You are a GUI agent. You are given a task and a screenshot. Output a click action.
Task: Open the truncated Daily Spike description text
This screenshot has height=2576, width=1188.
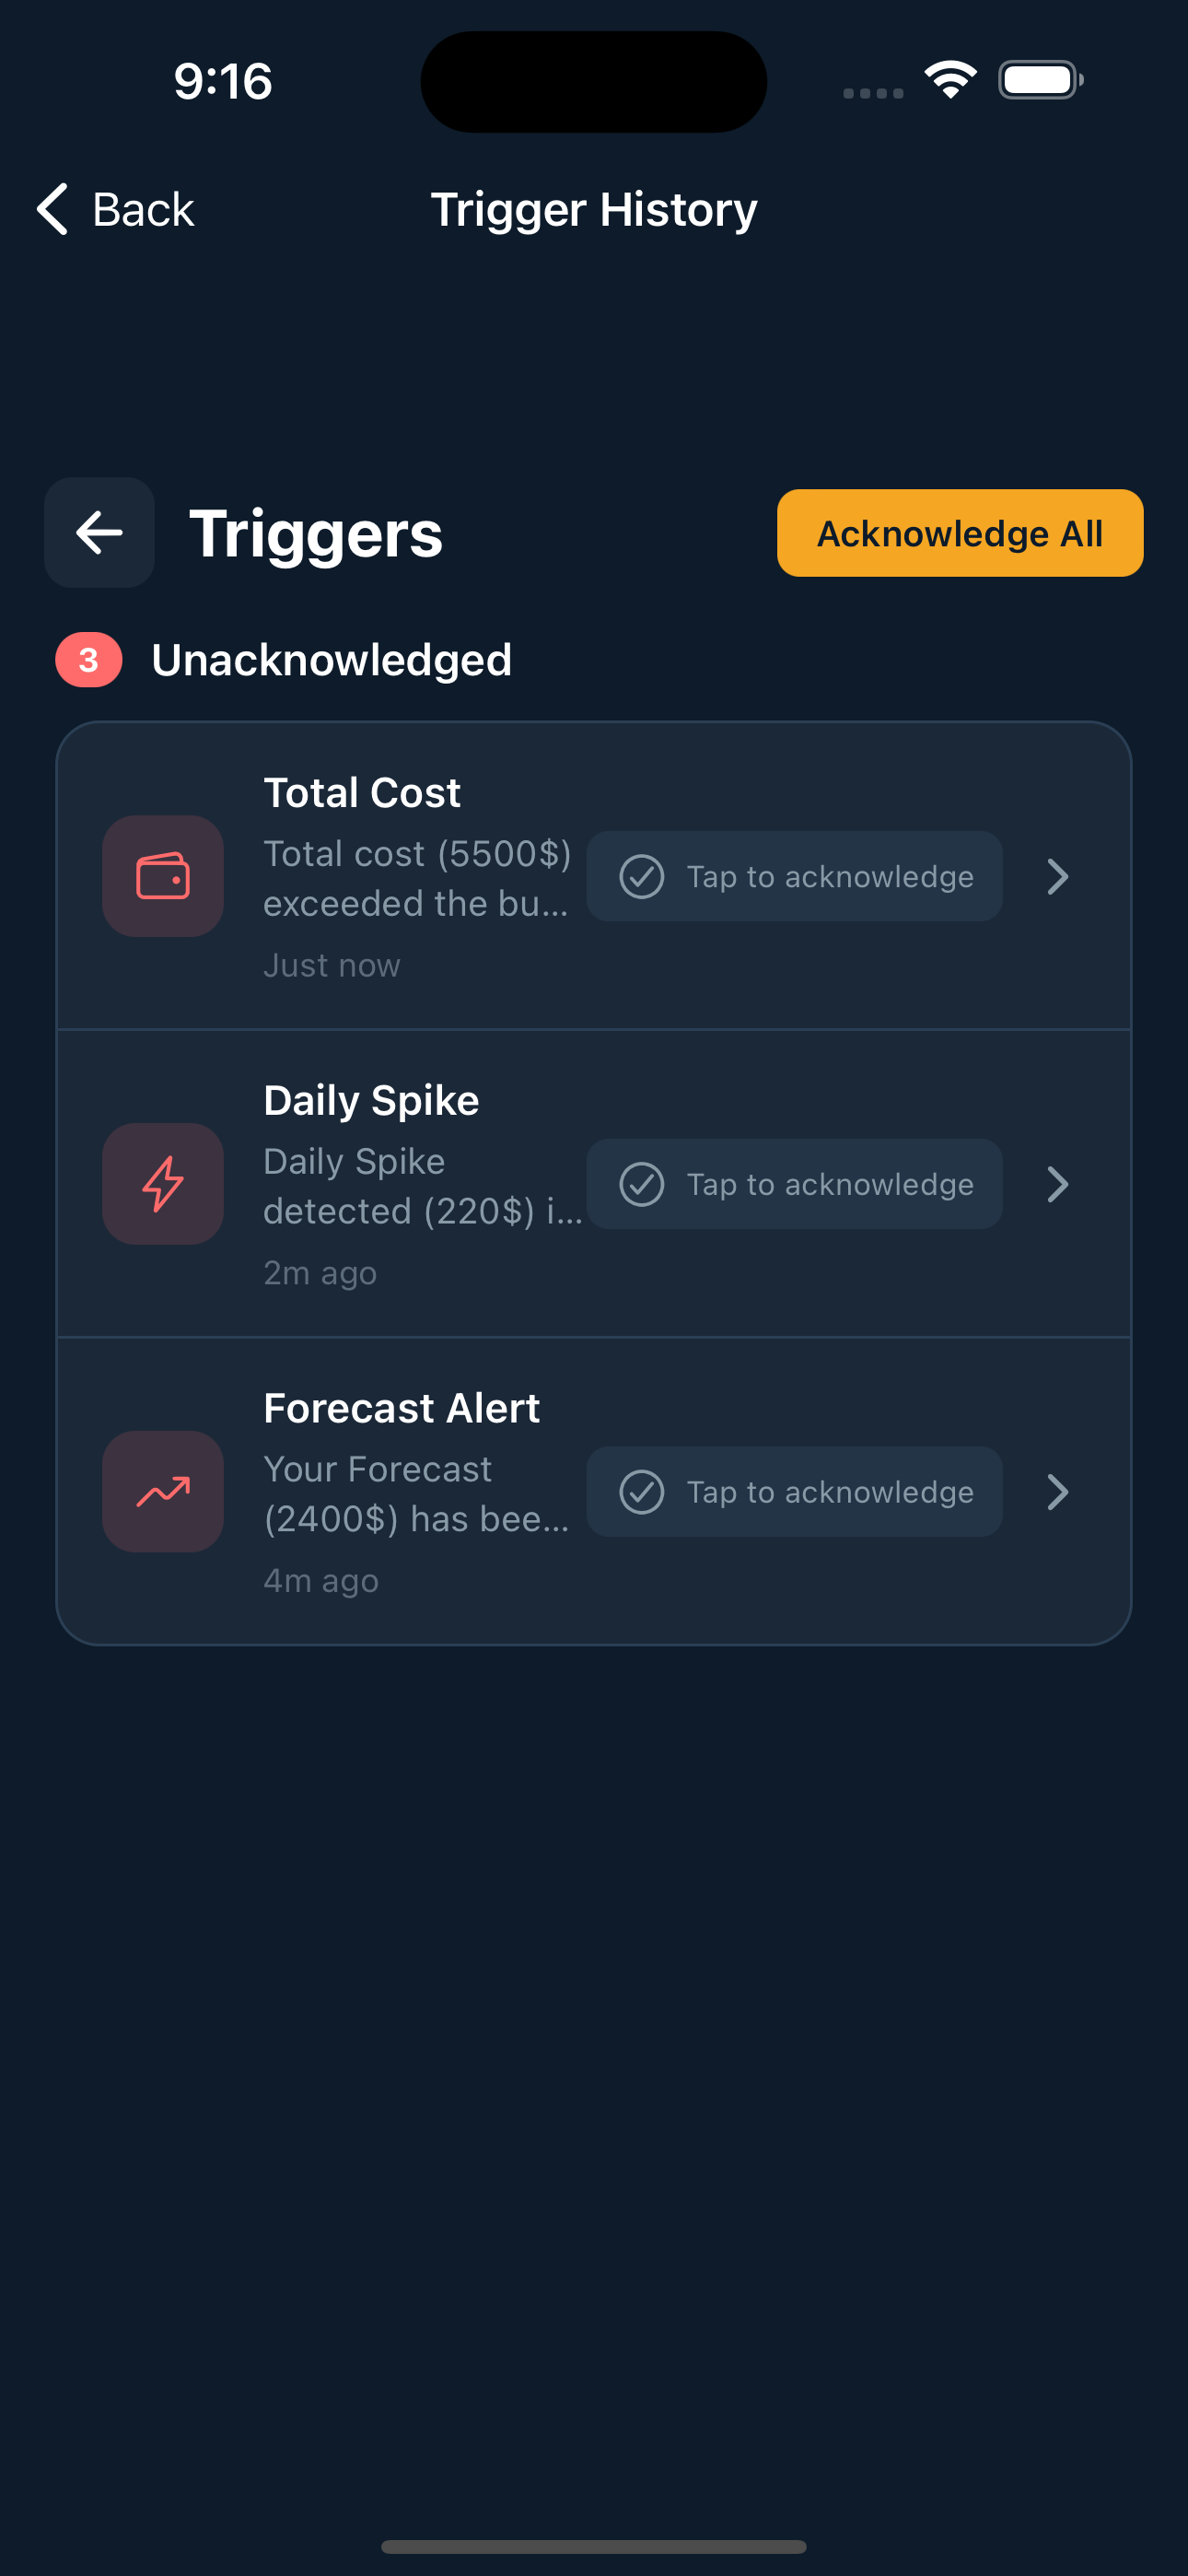[x=420, y=1186]
